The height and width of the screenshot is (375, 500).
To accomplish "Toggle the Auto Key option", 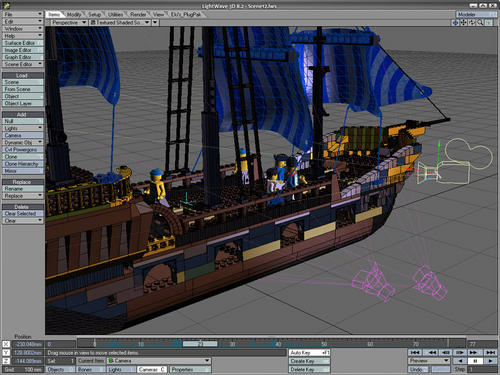I will point(309,352).
